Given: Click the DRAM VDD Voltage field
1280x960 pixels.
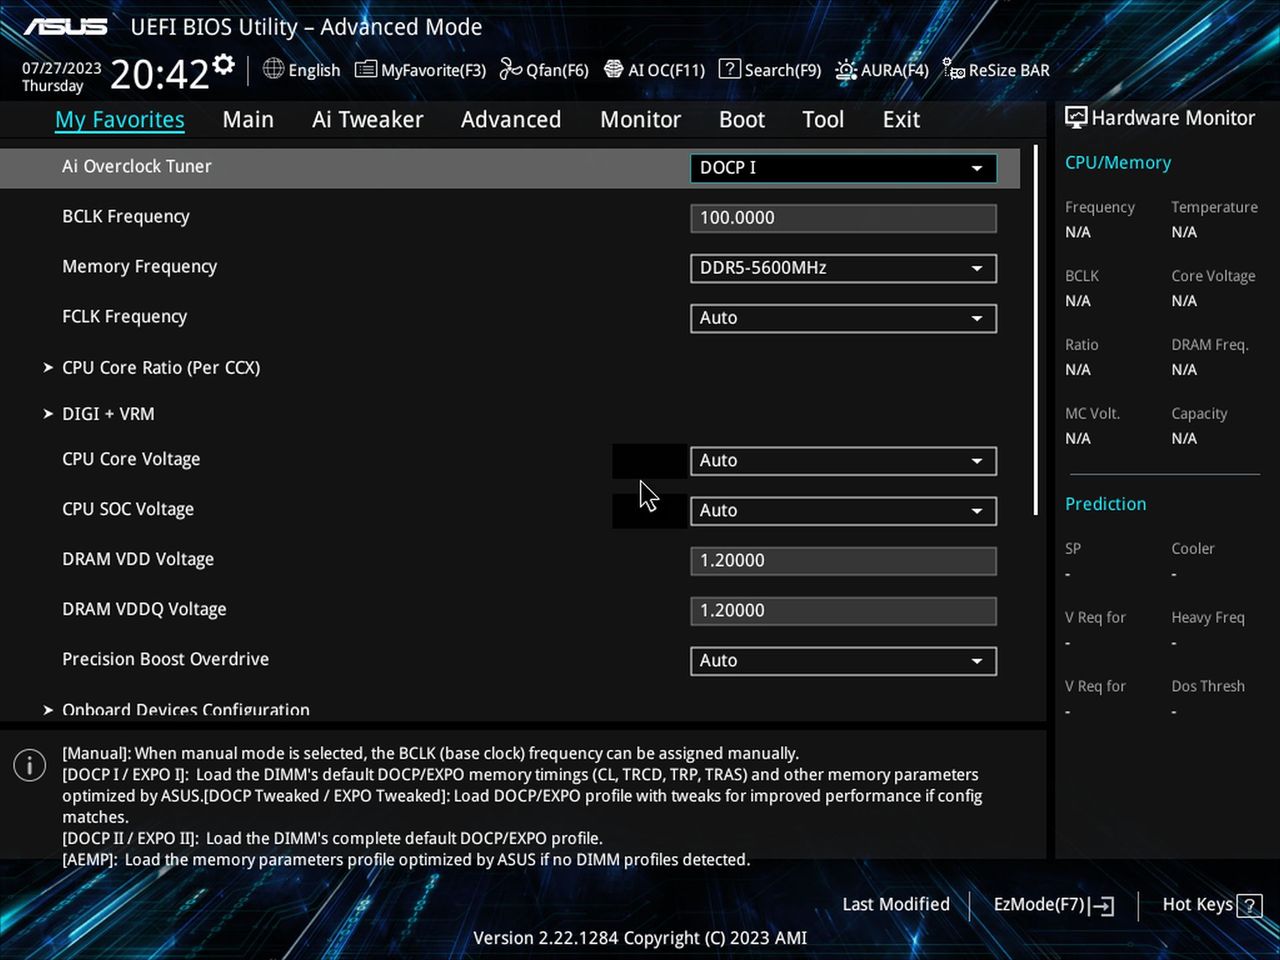Looking at the screenshot, I should coord(843,561).
